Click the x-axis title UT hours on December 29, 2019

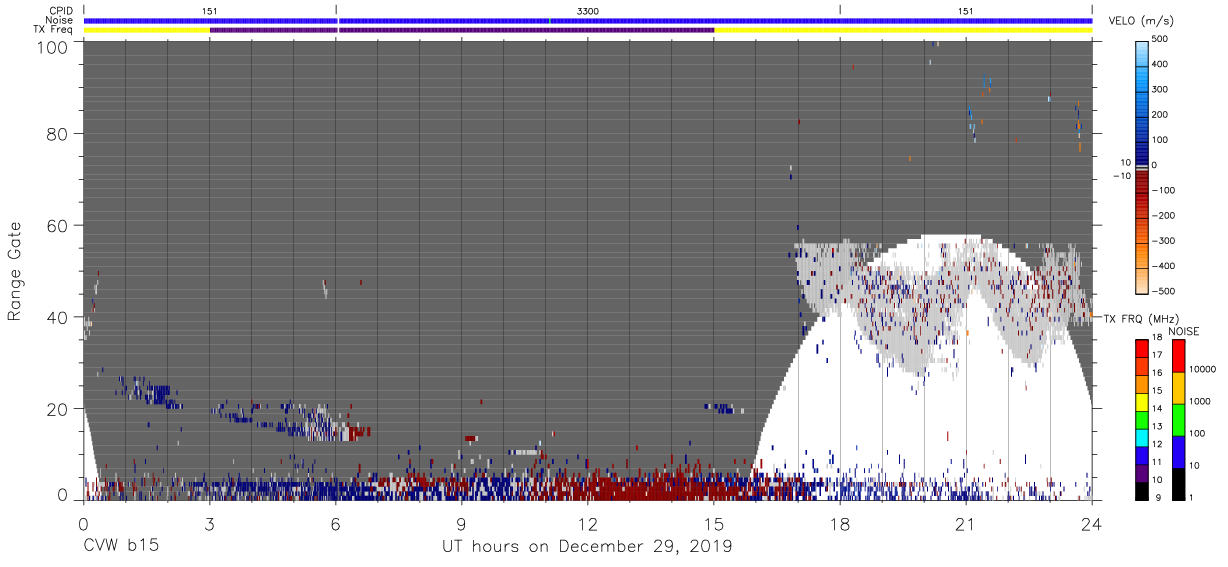coord(588,547)
